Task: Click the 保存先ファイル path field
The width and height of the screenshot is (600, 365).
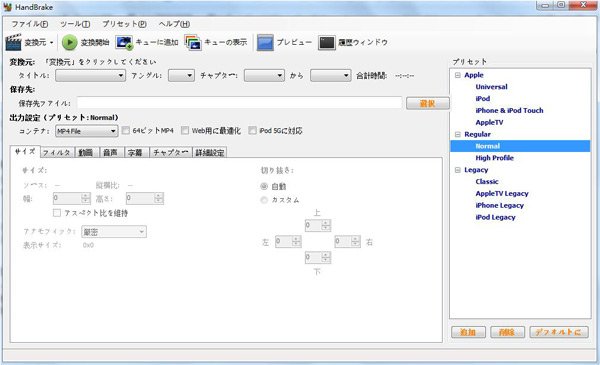Action: coord(240,103)
